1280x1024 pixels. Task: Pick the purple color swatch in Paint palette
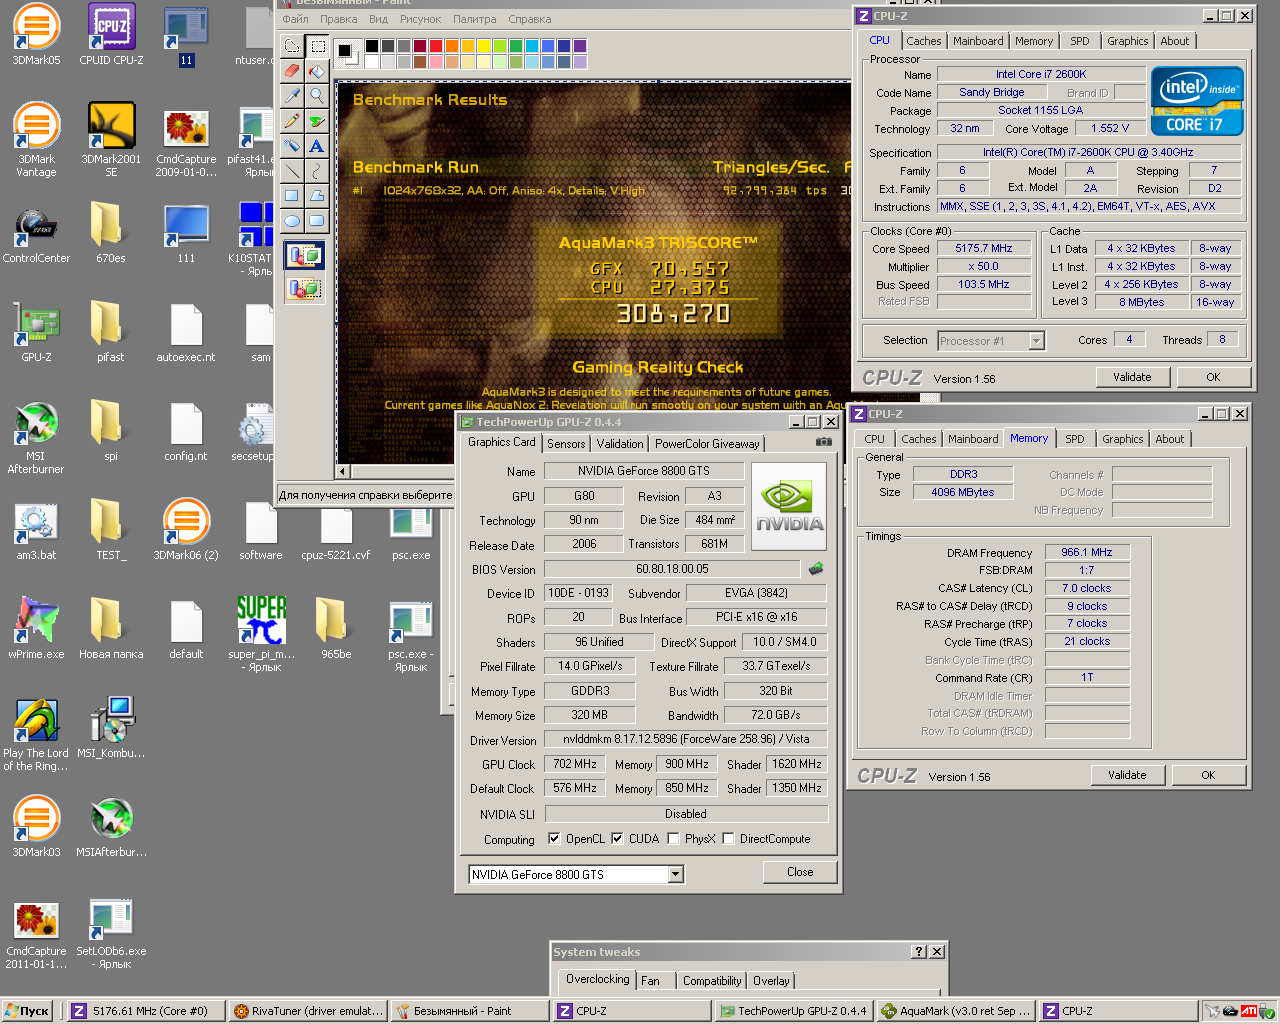tap(580, 46)
